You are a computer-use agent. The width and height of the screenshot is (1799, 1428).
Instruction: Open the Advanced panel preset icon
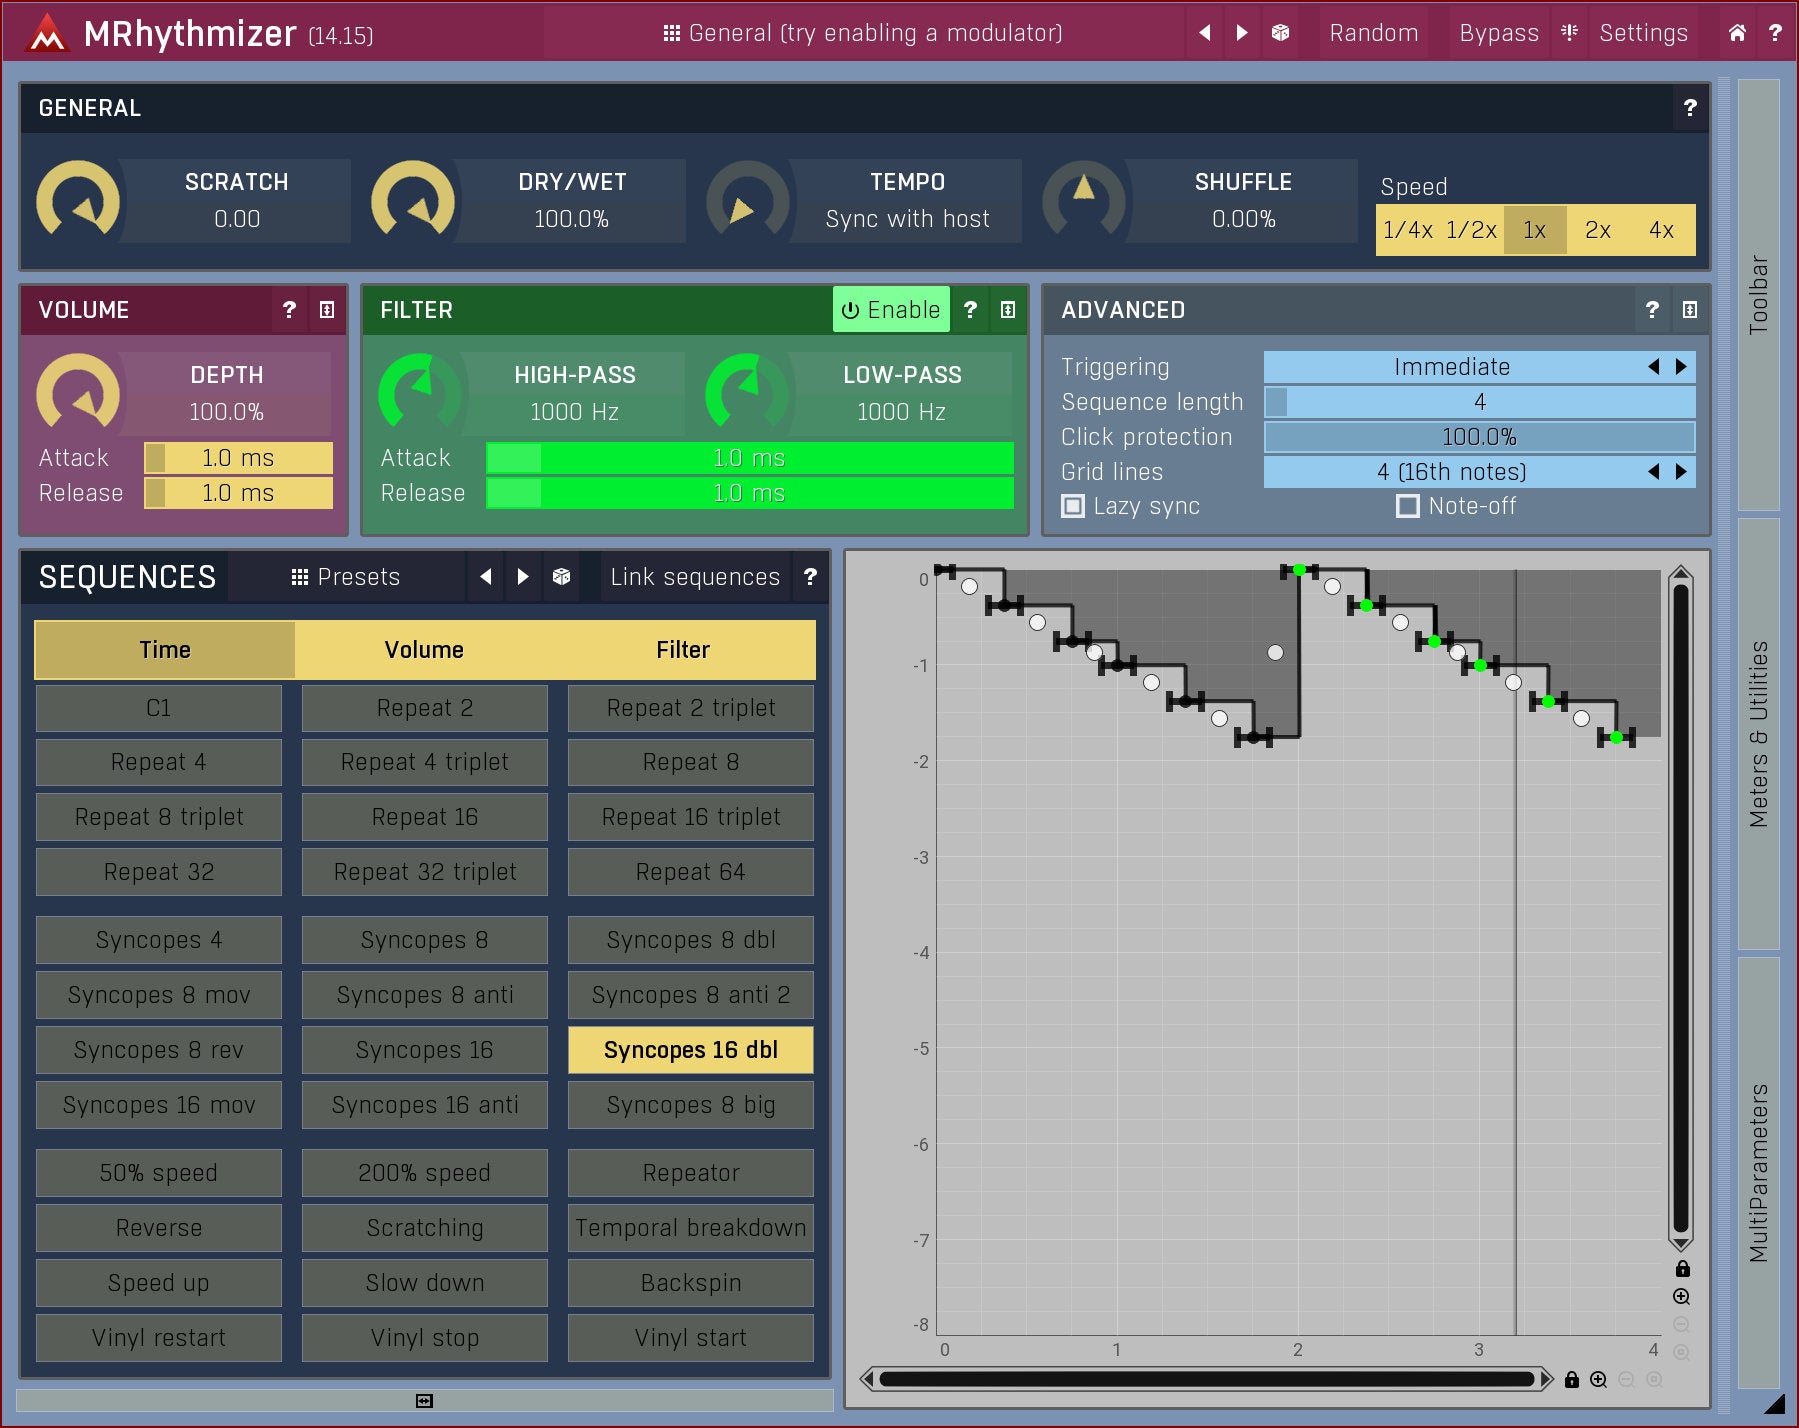click(x=1689, y=310)
